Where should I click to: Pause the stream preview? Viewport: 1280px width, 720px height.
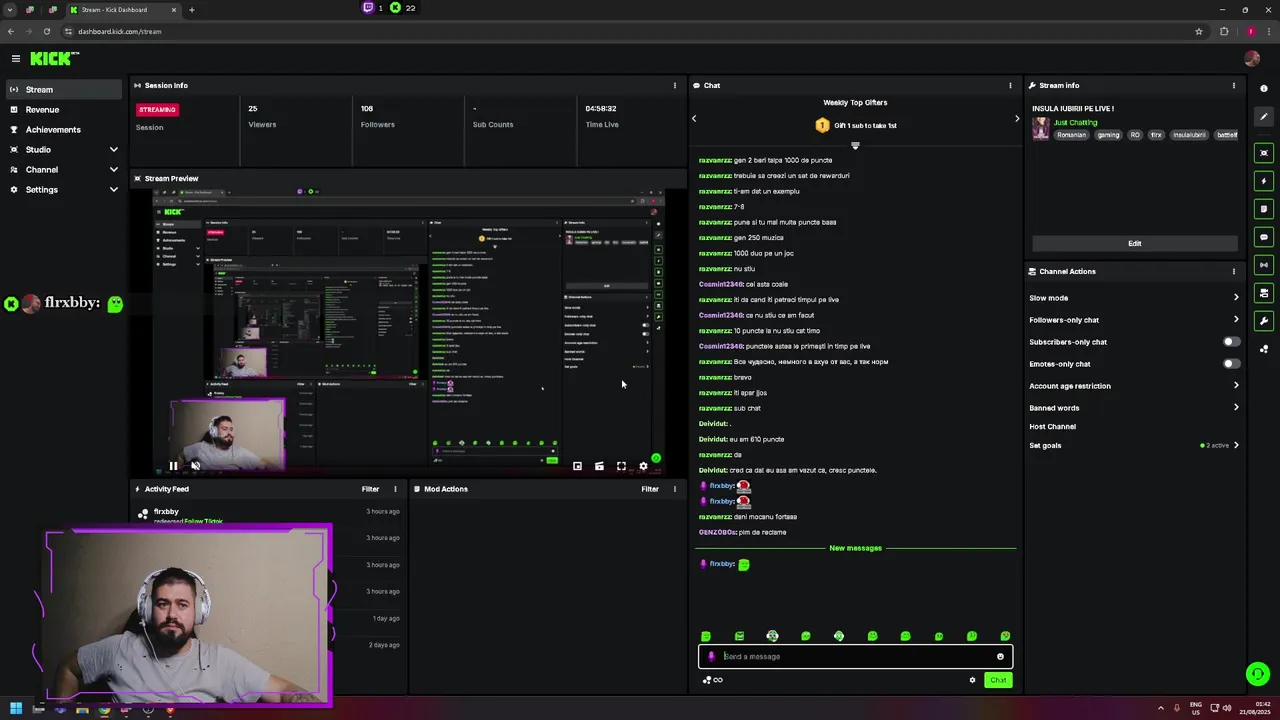173,466
